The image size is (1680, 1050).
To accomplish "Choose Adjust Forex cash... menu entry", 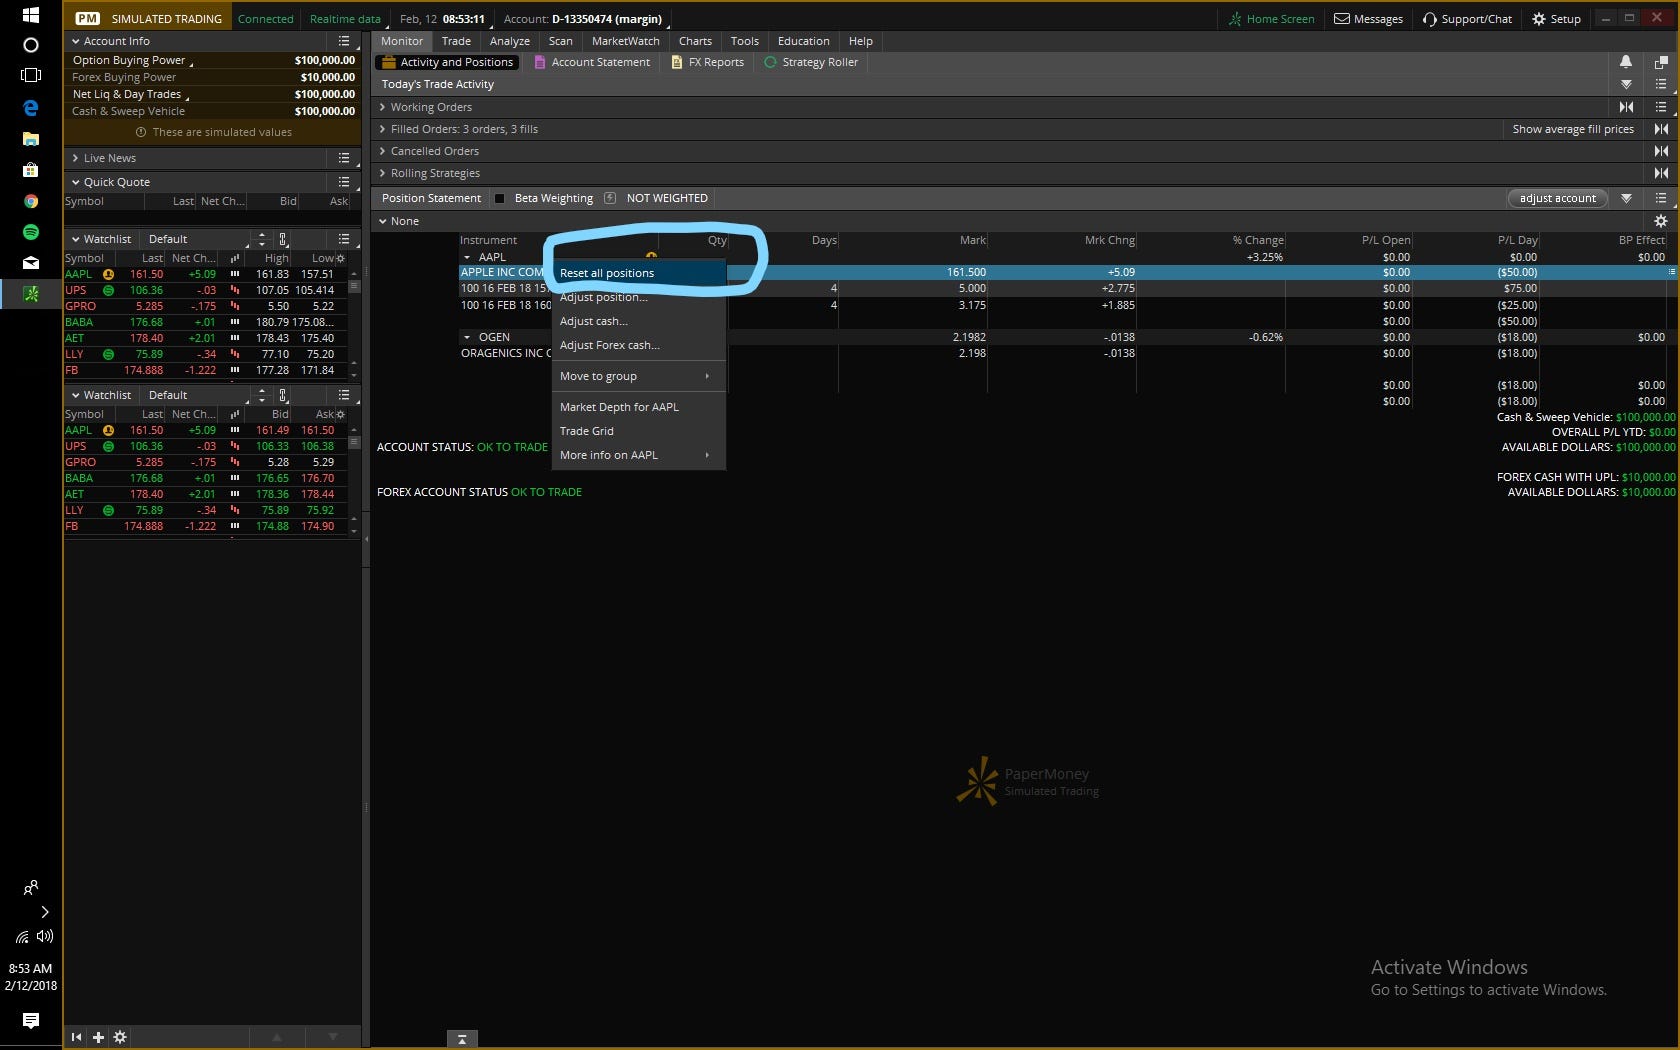I will [x=638, y=345].
